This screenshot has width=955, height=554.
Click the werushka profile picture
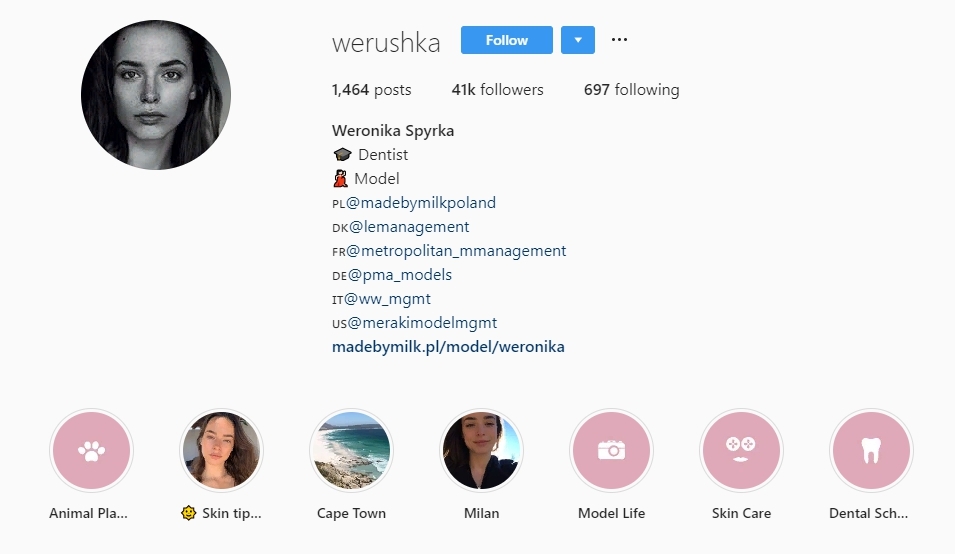coord(156,95)
